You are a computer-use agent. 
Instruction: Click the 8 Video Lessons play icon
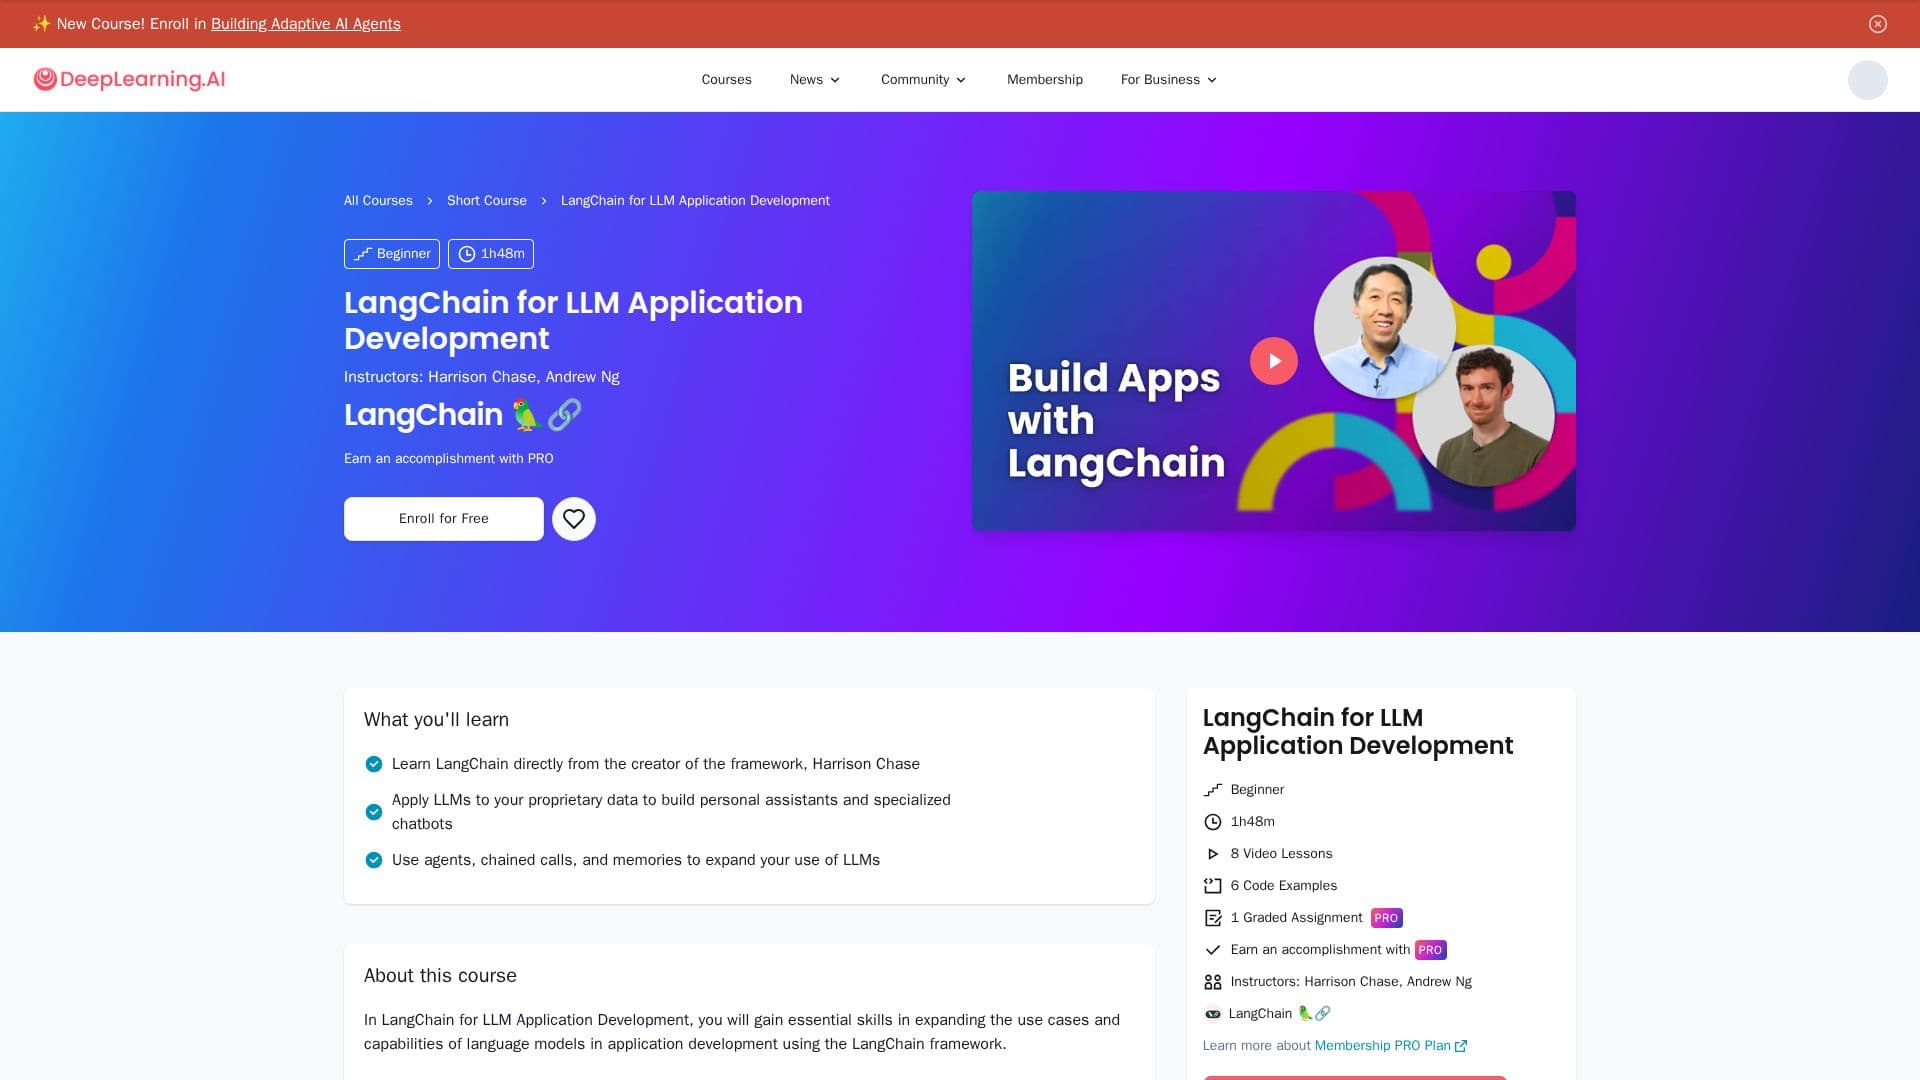(1212, 854)
